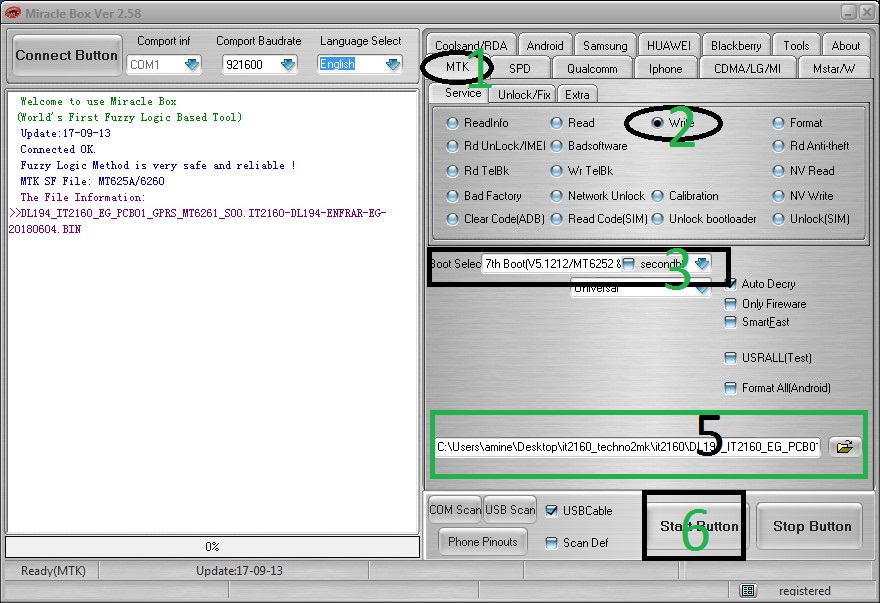Click the 0% progress bar
The image size is (880, 603).
(212, 547)
